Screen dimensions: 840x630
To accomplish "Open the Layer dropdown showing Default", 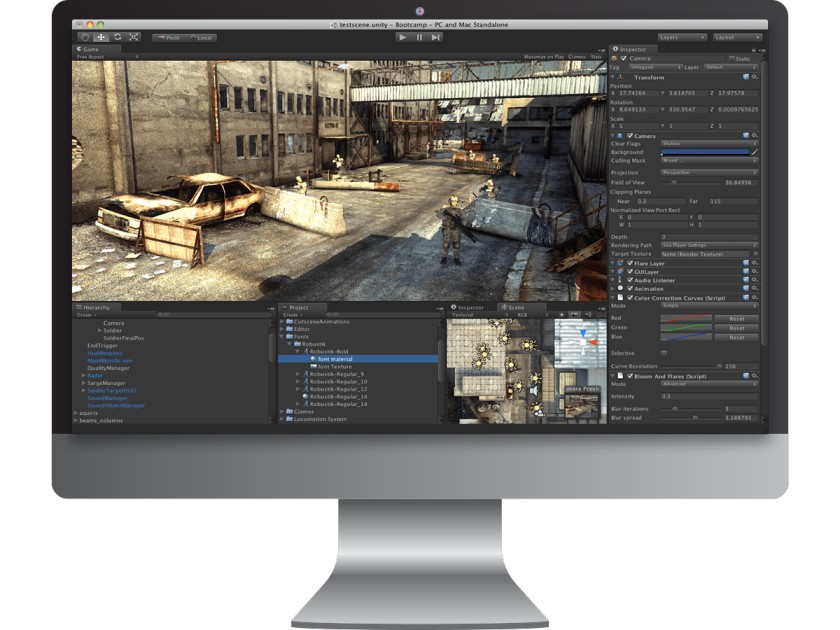I will pos(730,68).
